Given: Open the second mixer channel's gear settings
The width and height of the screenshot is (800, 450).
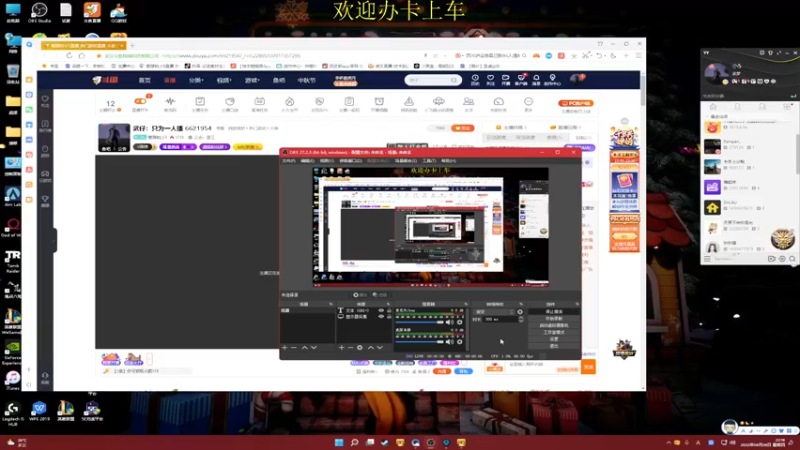Looking at the screenshot, I should tap(460, 342).
